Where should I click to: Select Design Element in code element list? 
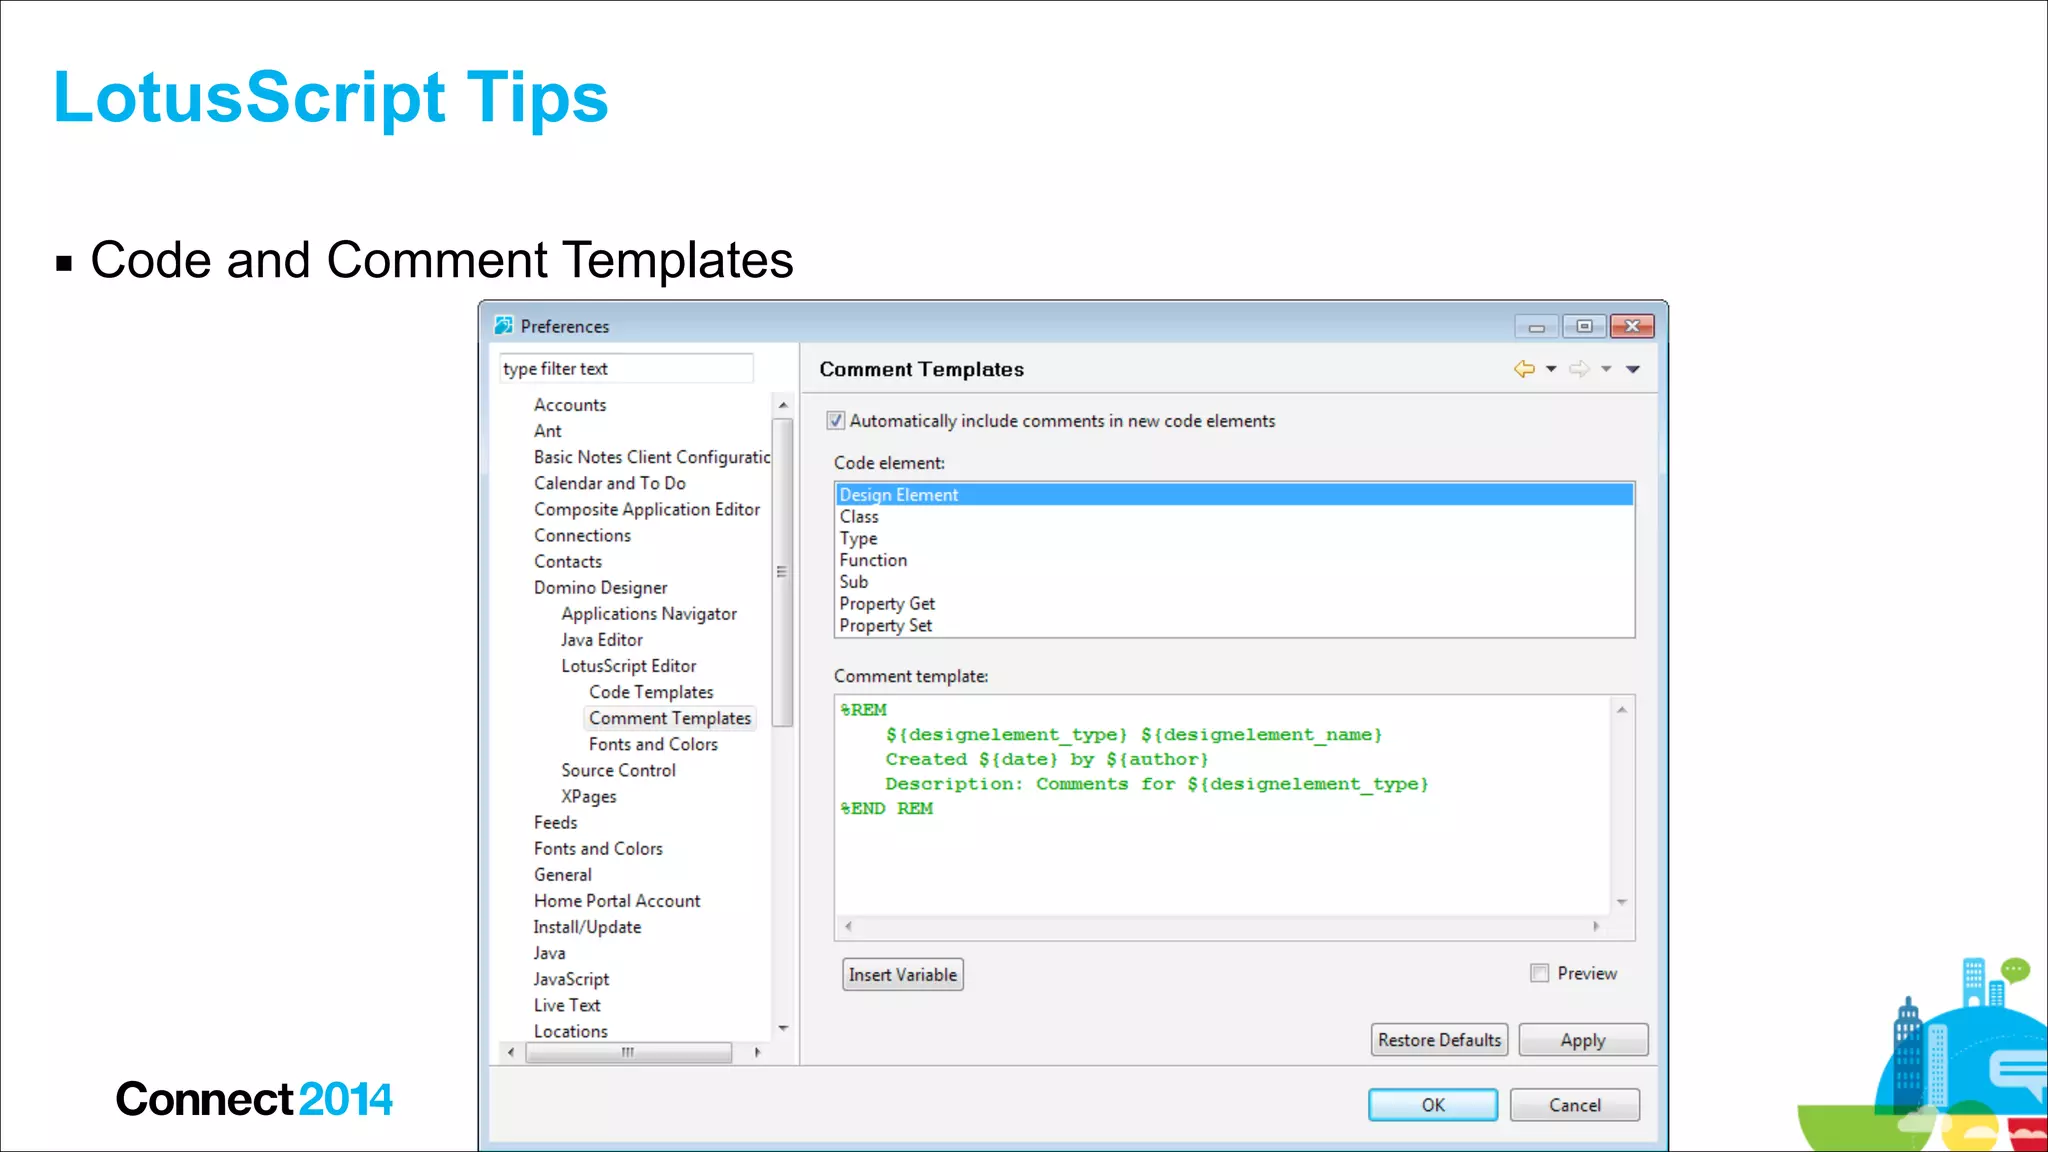click(1234, 495)
